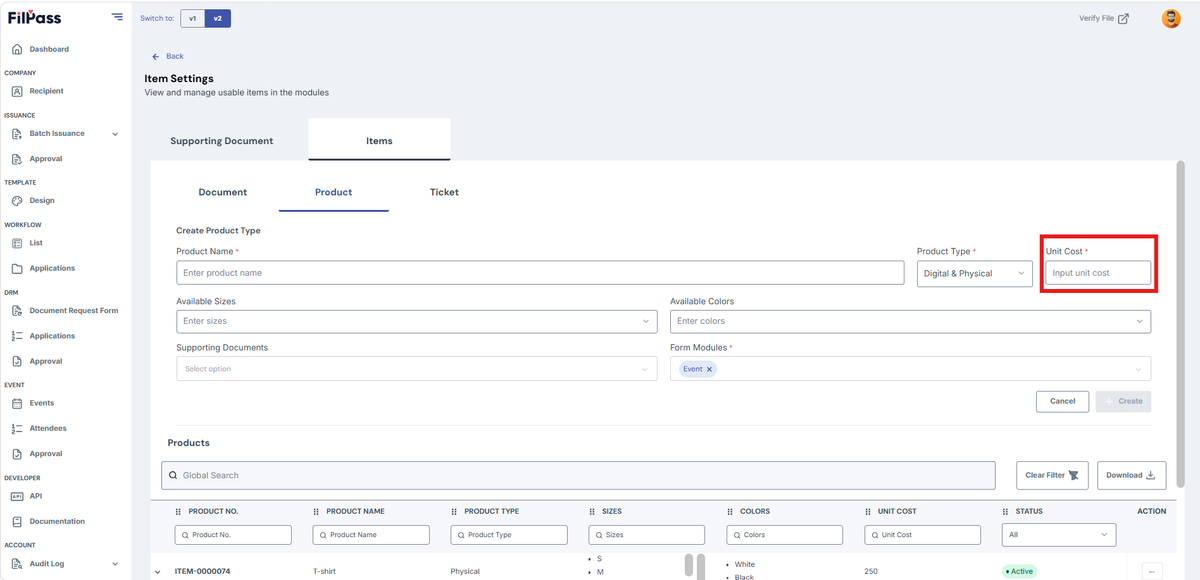Image resolution: width=1200 pixels, height=580 pixels.
Task: Focus the Global Search box
Action: pyautogui.click(x=578, y=475)
